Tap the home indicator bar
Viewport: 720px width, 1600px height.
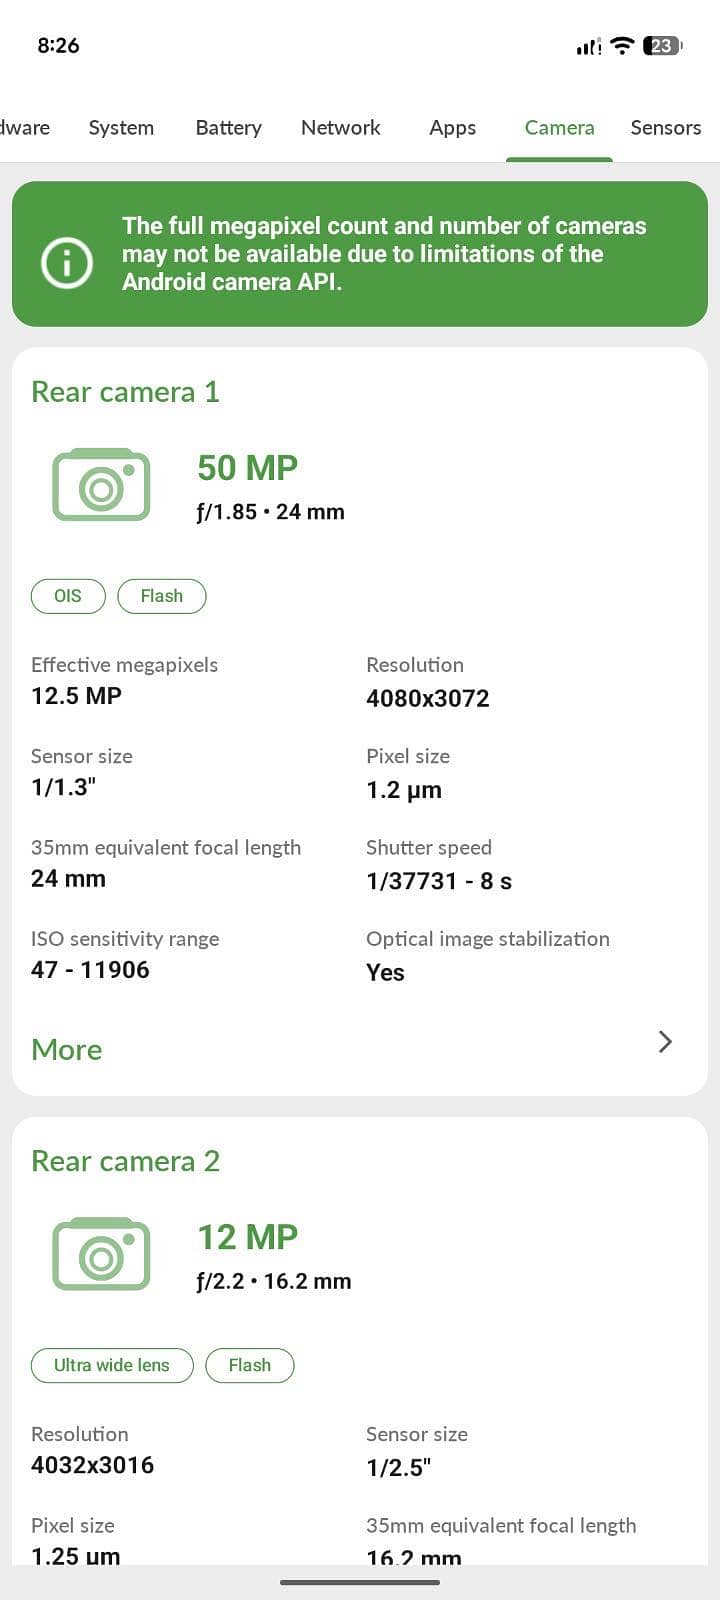coord(360,1582)
